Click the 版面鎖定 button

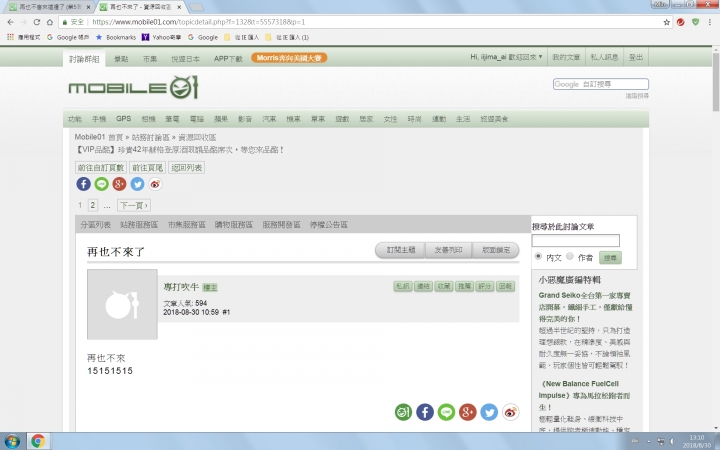496,250
